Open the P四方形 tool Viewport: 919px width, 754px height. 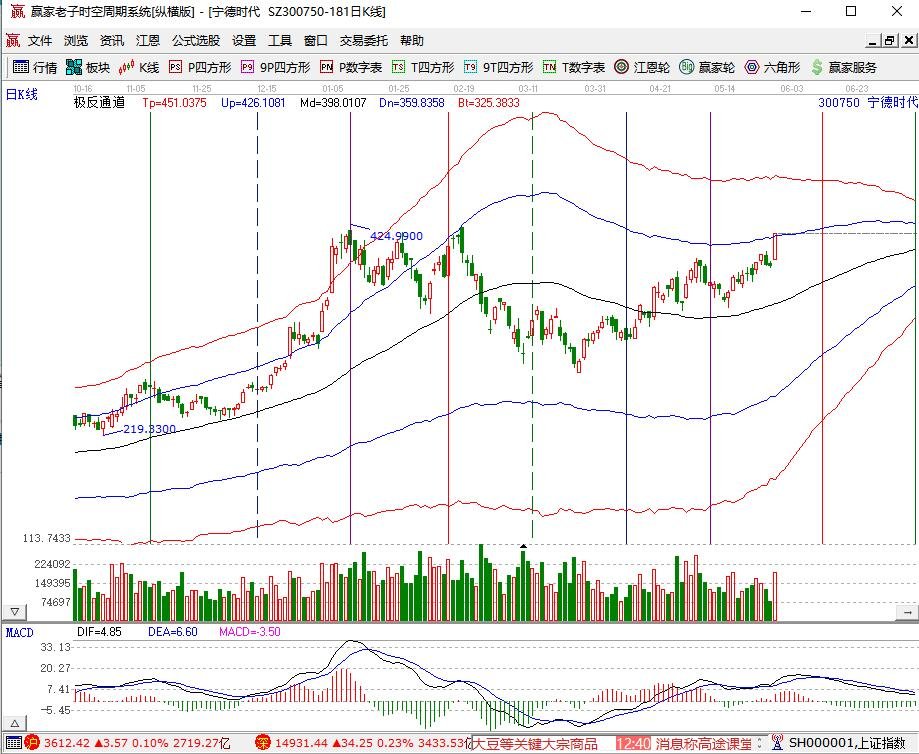(x=200, y=67)
